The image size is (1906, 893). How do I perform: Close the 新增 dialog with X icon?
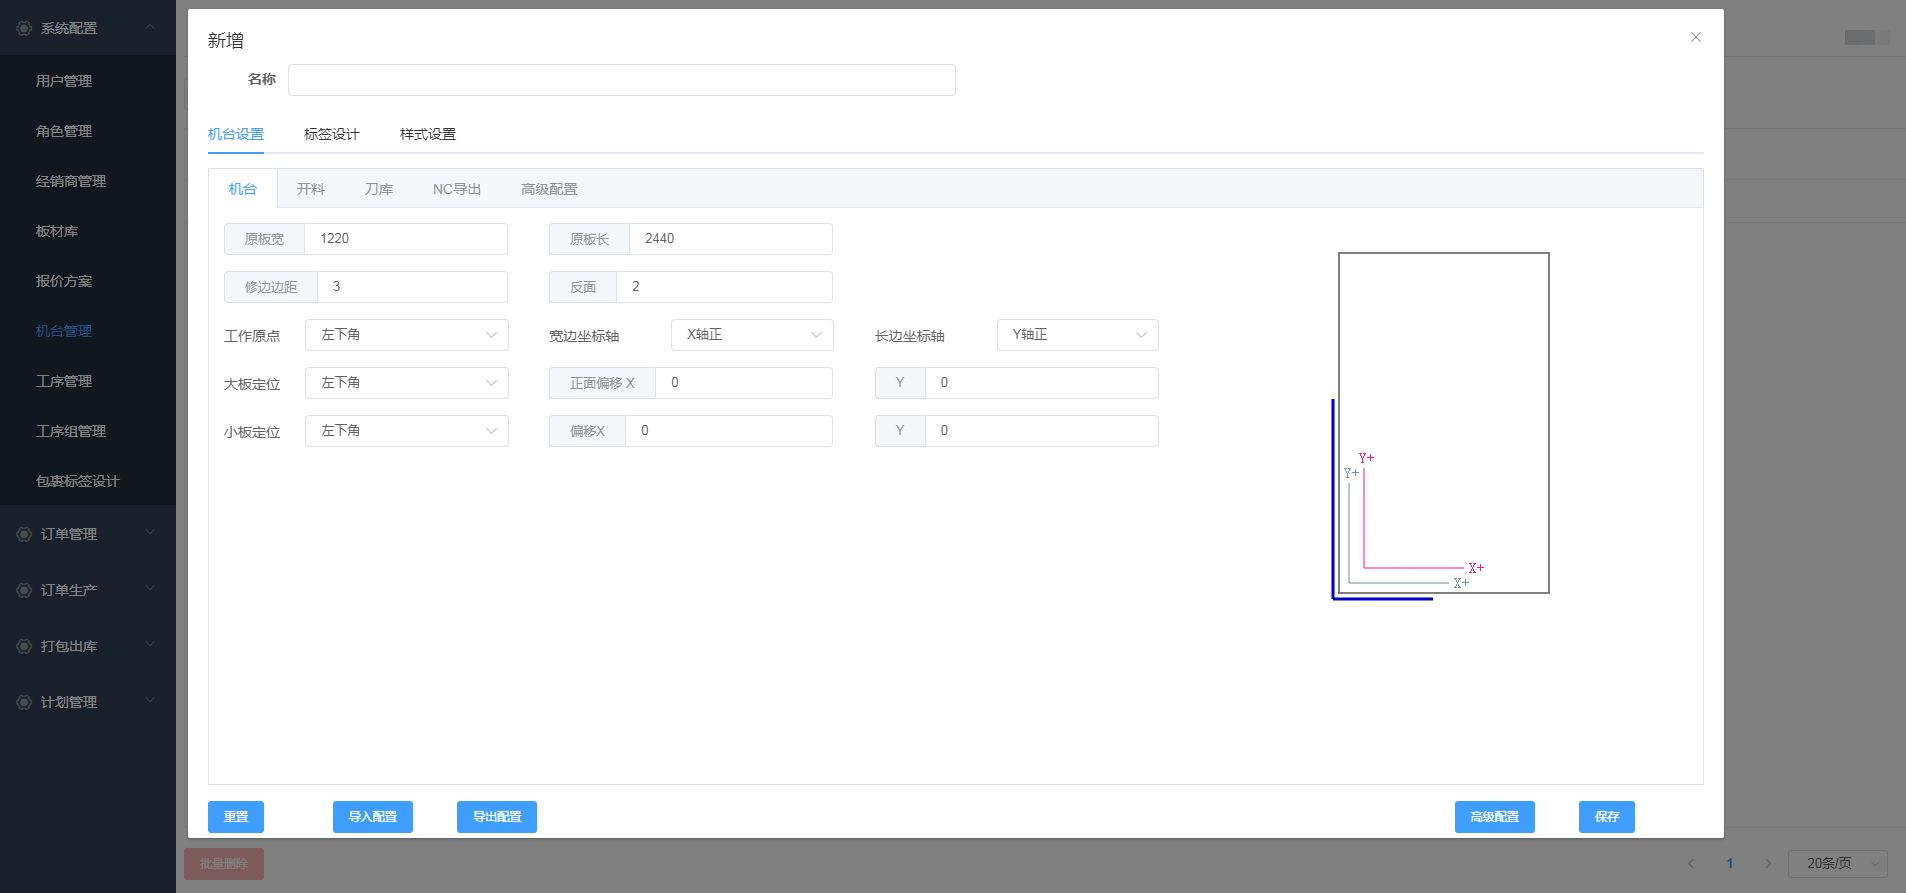point(1695,37)
